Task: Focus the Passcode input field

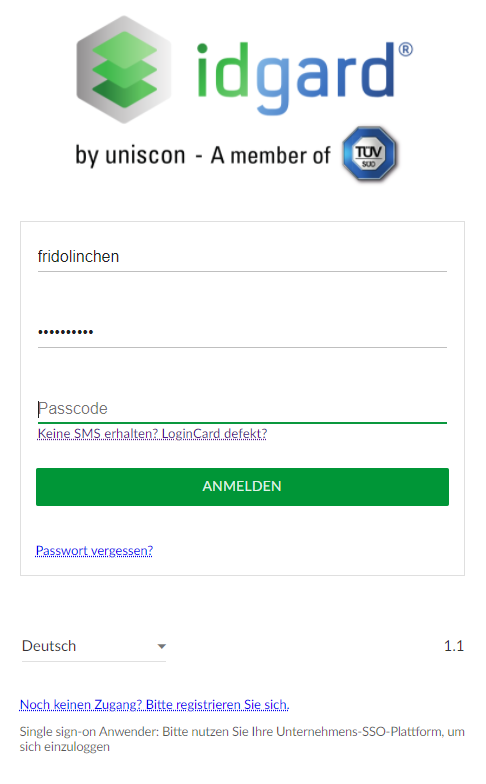Action: (x=242, y=408)
